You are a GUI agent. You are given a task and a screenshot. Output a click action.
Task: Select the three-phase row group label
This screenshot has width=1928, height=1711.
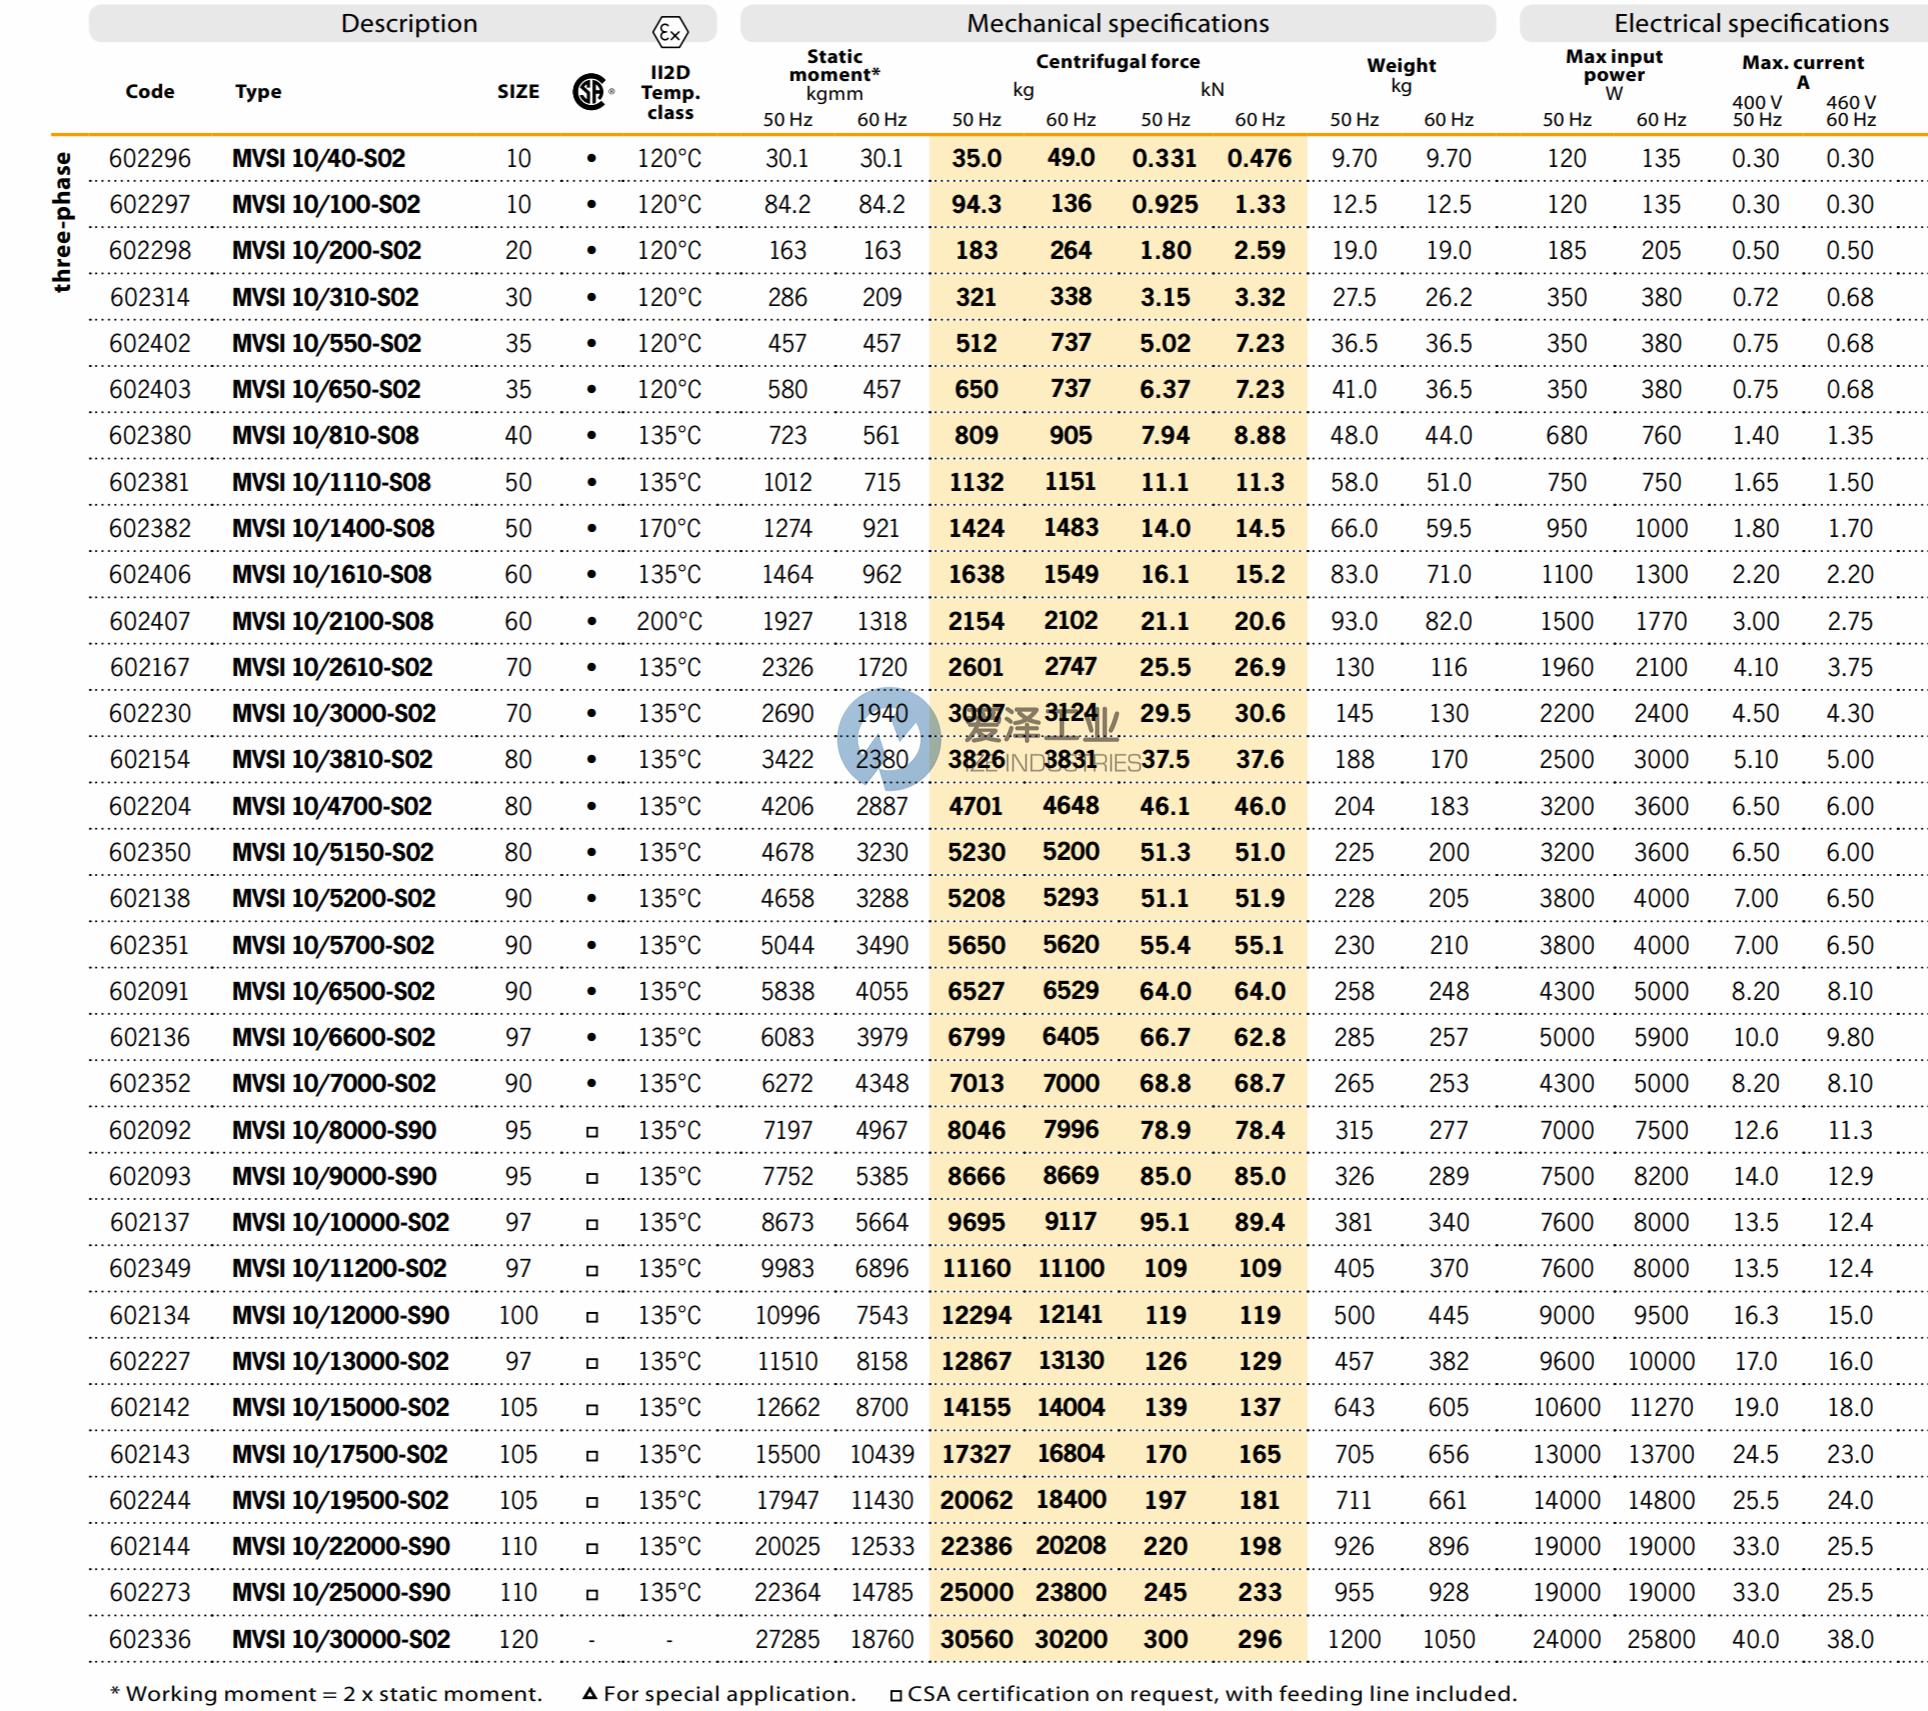(x=64, y=220)
